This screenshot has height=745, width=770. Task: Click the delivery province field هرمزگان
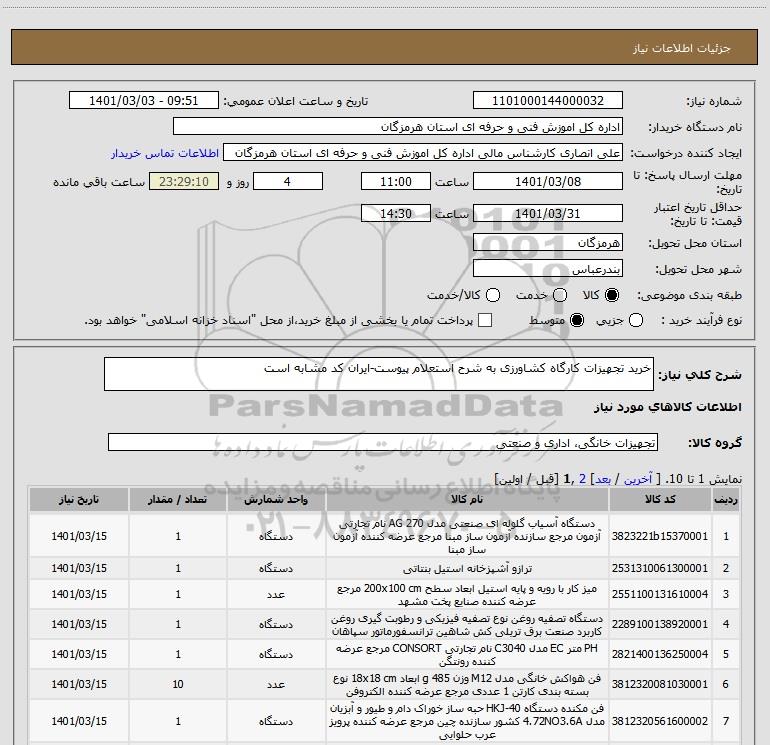548,242
